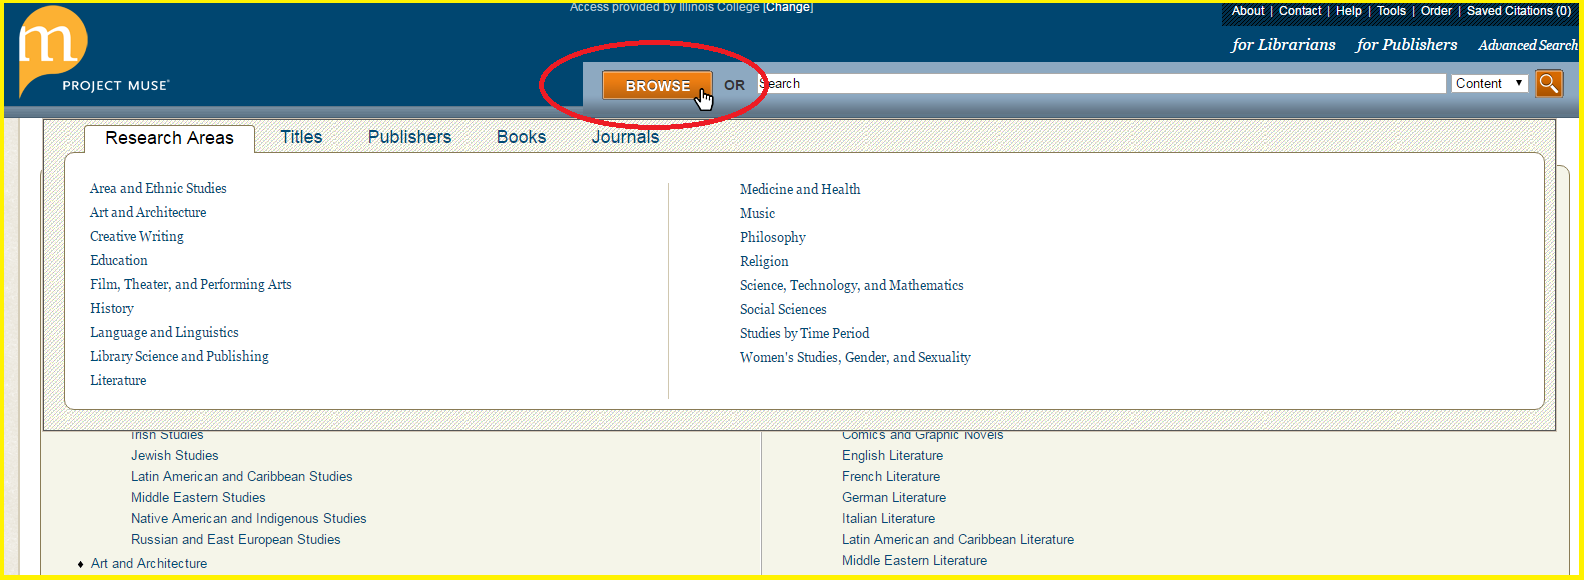This screenshot has height=580, width=1584.
Task: Open the for Librarians link
Action: pos(1283,45)
